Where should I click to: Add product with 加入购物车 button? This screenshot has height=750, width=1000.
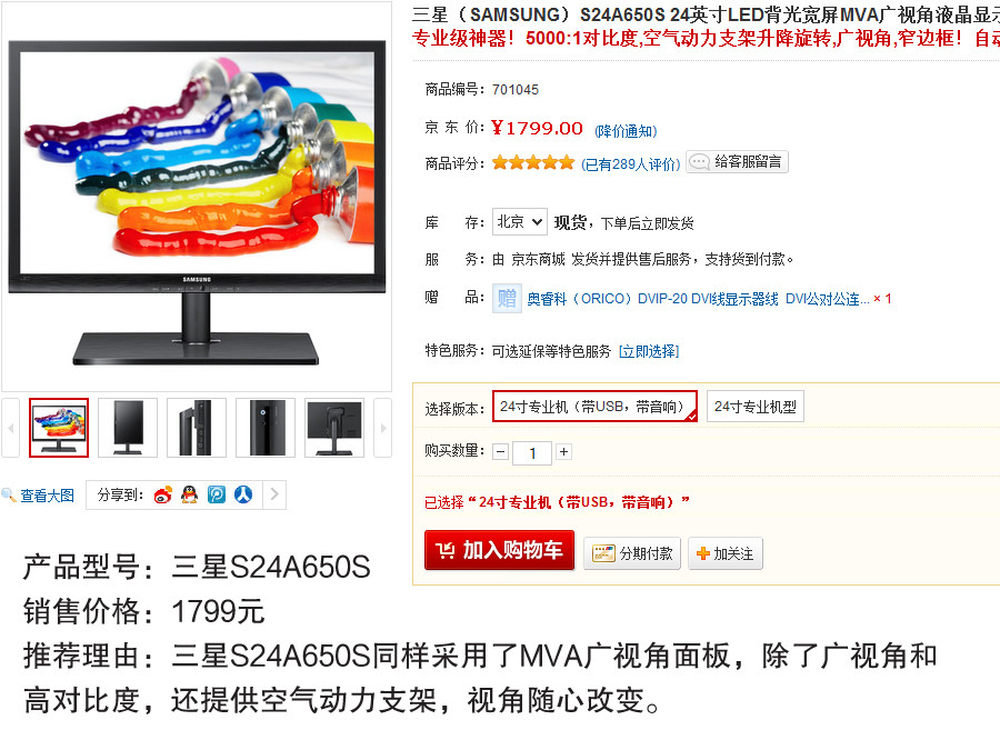pos(499,550)
